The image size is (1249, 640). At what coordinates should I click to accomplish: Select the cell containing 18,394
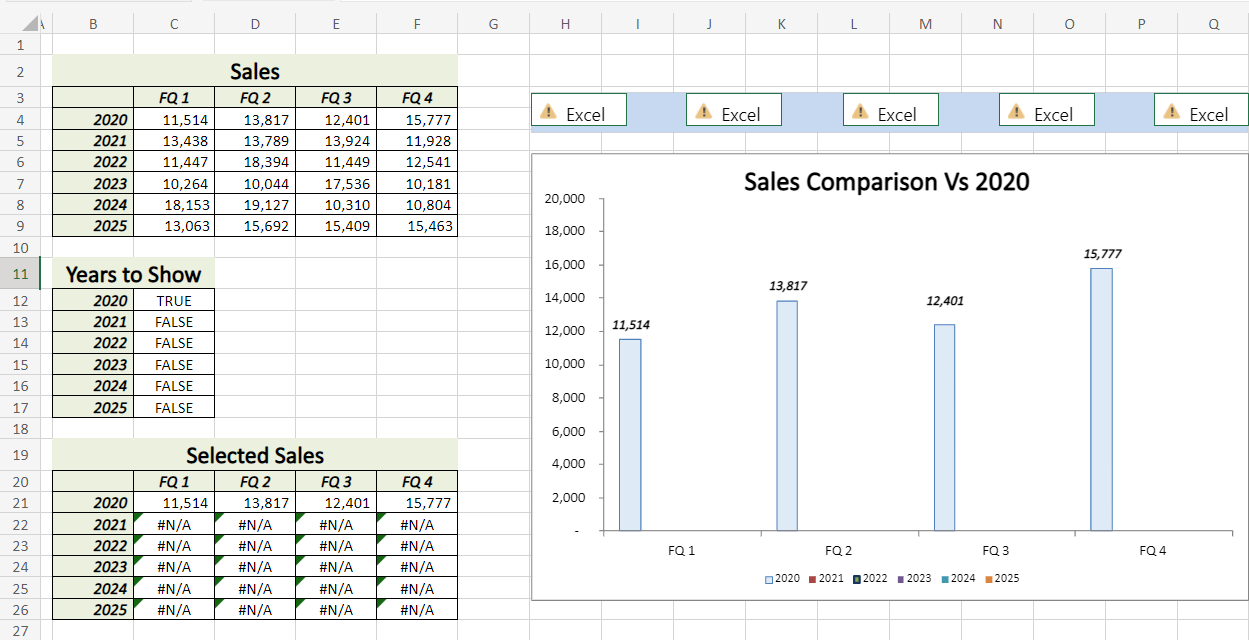pyautogui.click(x=255, y=162)
